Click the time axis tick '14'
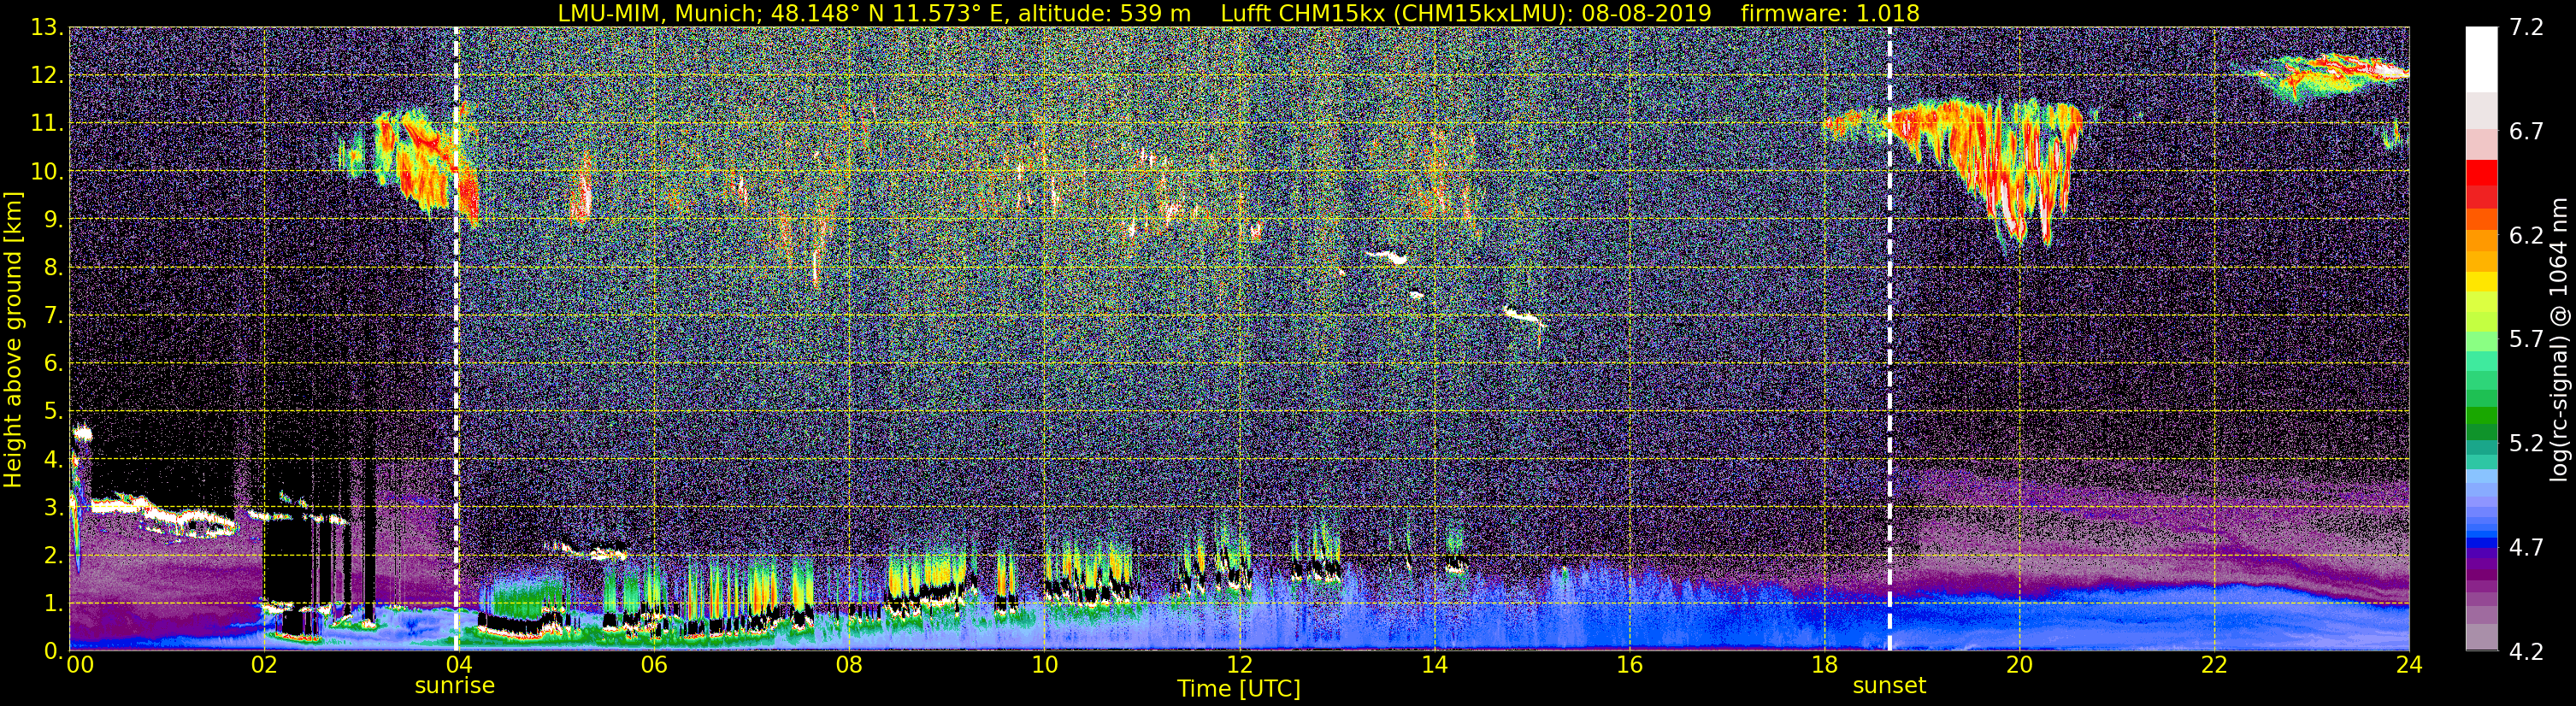The width and height of the screenshot is (2576, 706). pyautogui.click(x=1434, y=664)
